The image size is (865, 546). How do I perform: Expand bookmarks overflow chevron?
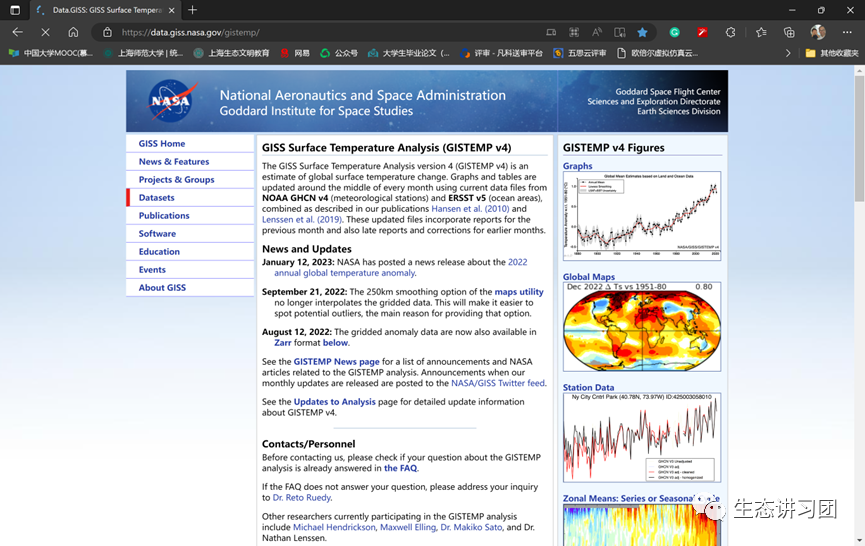[x=788, y=53]
